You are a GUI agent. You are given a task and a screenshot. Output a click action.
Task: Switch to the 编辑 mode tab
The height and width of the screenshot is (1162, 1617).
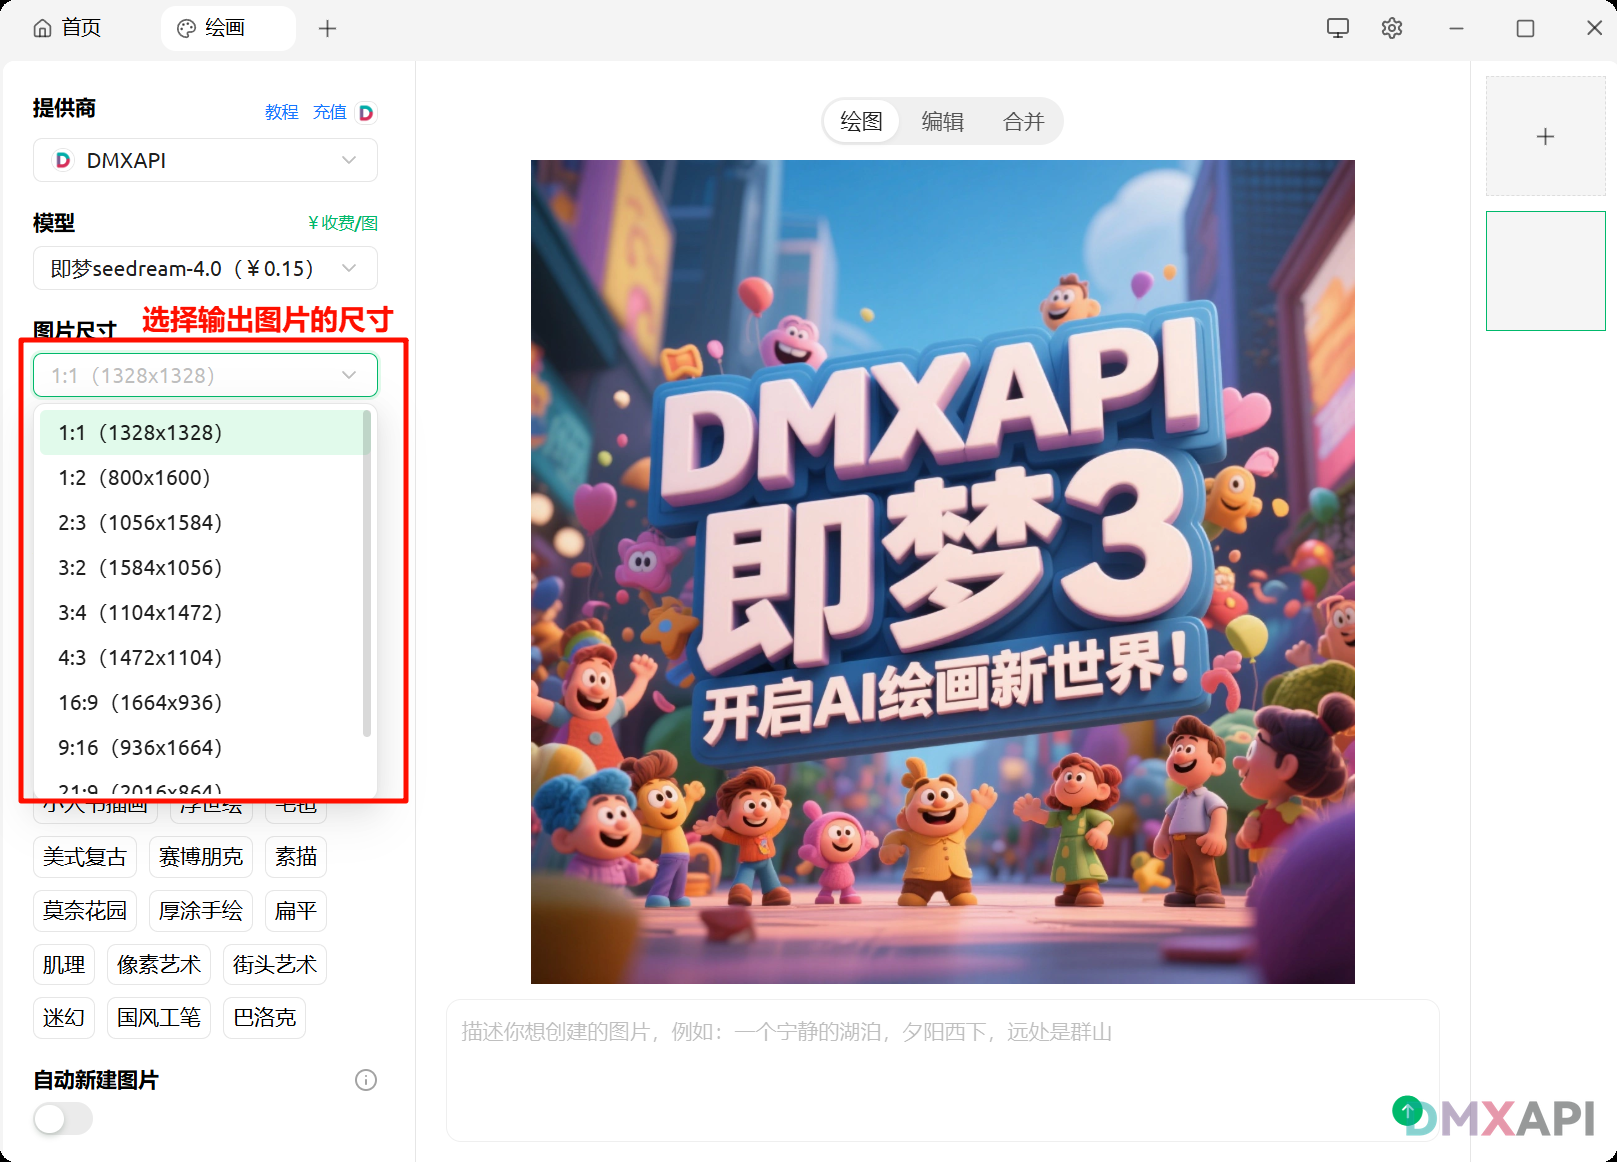click(x=942, y=122)
